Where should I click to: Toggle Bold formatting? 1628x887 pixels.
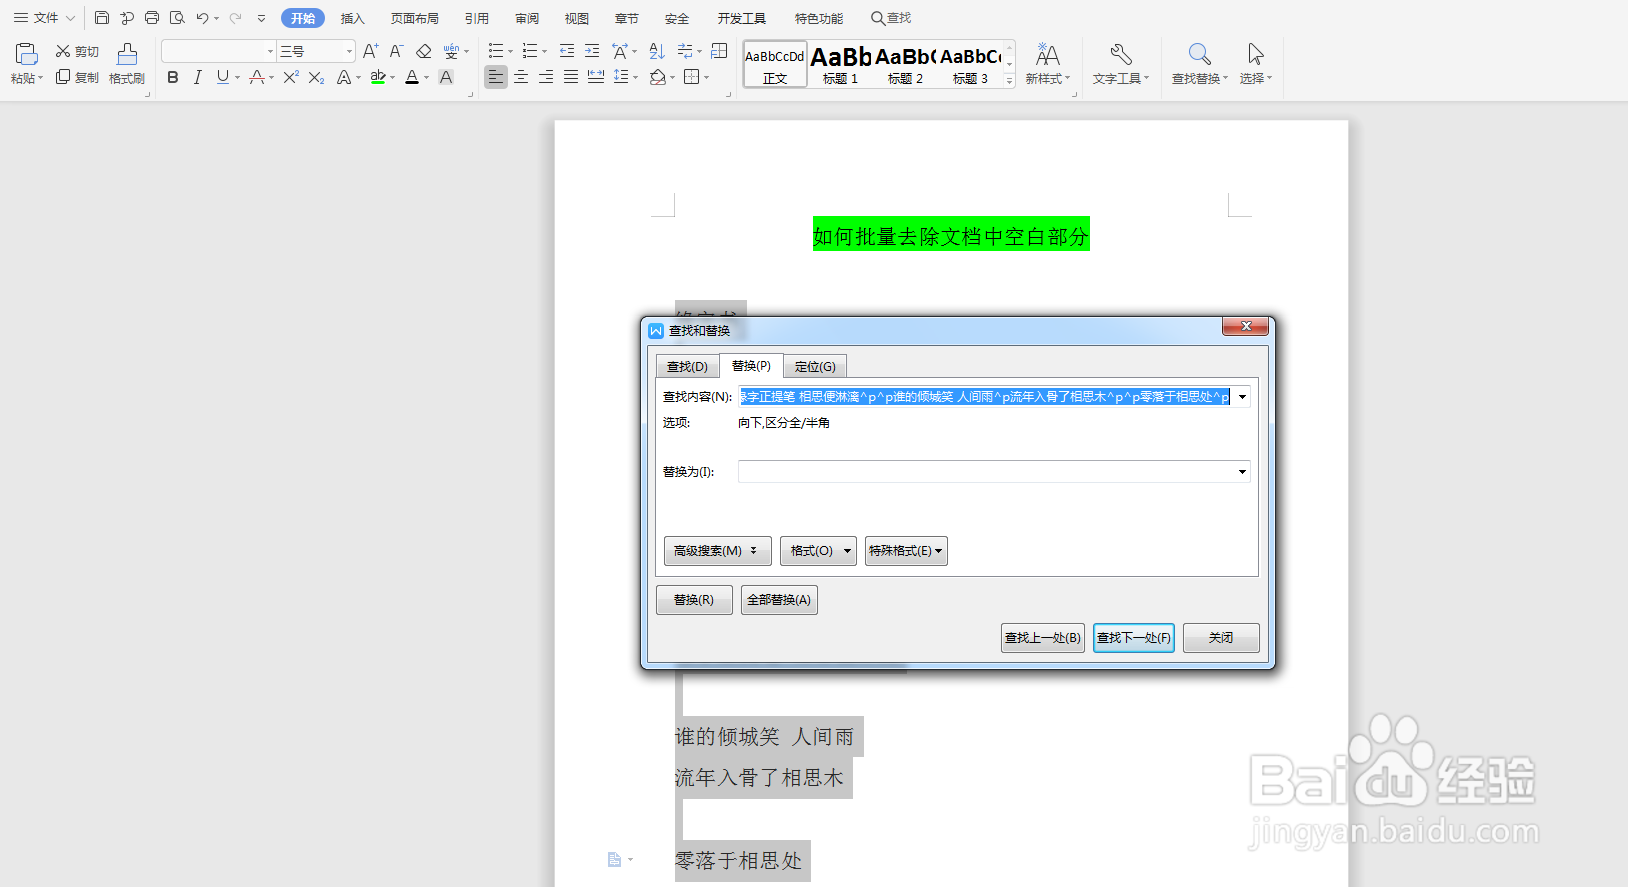(172, 77)
